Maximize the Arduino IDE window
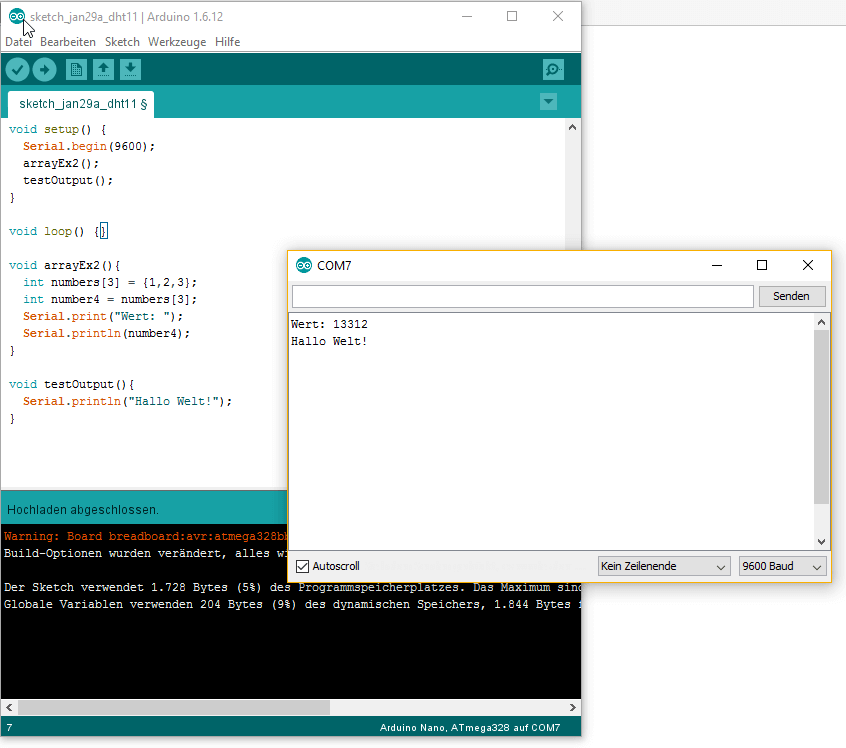The image size is (846, 748). [512, 16]
